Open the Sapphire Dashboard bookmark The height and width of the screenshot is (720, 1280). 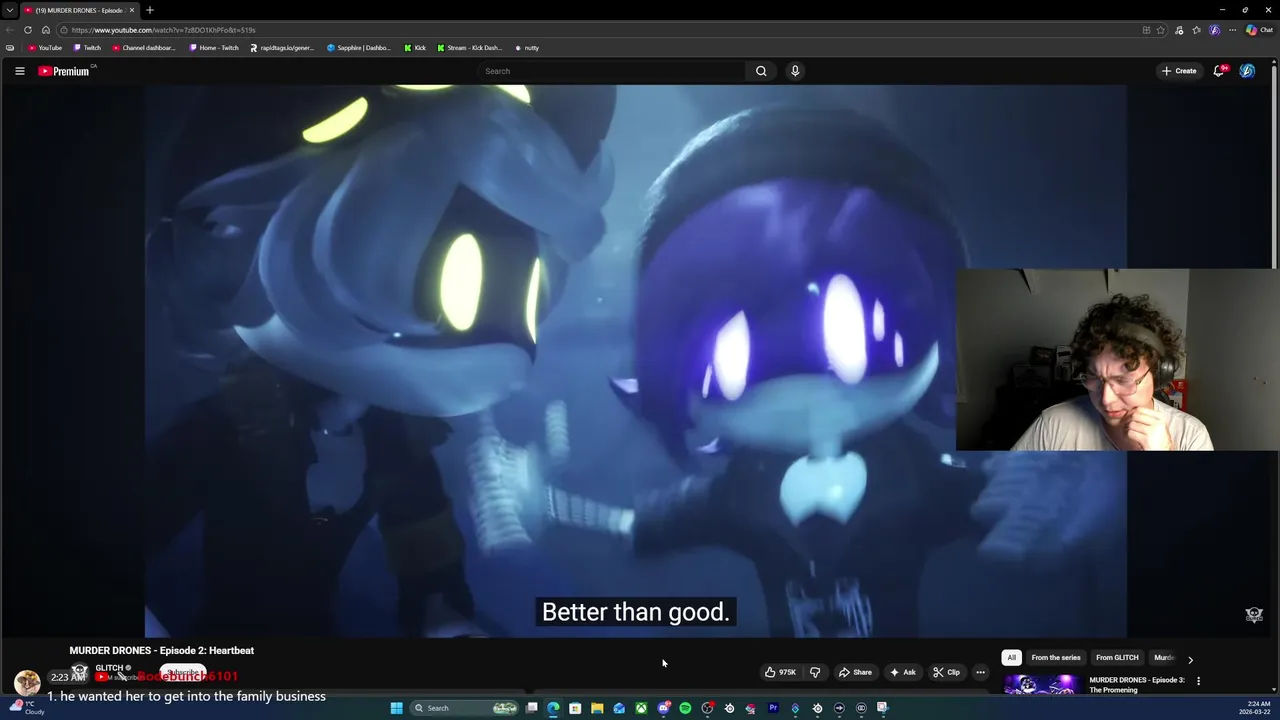point(359,48)
